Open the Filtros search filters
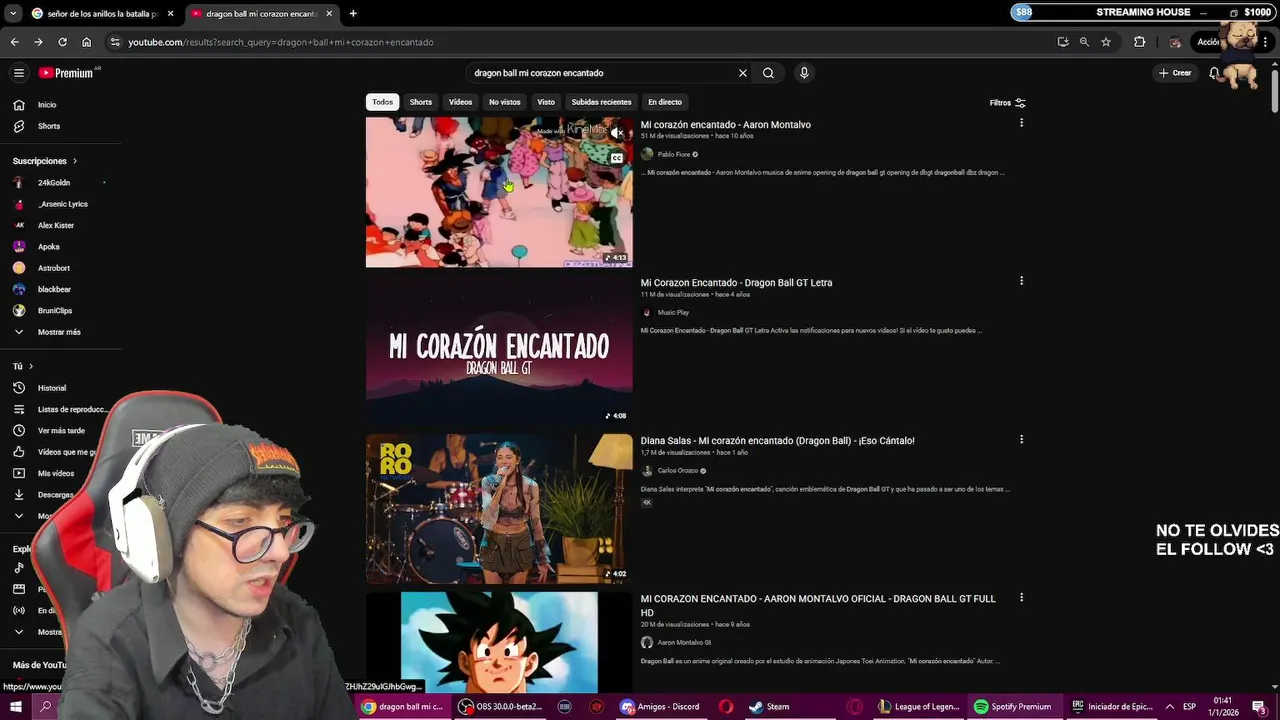Screen dimensions: 1280x720 pos(1007,102)
